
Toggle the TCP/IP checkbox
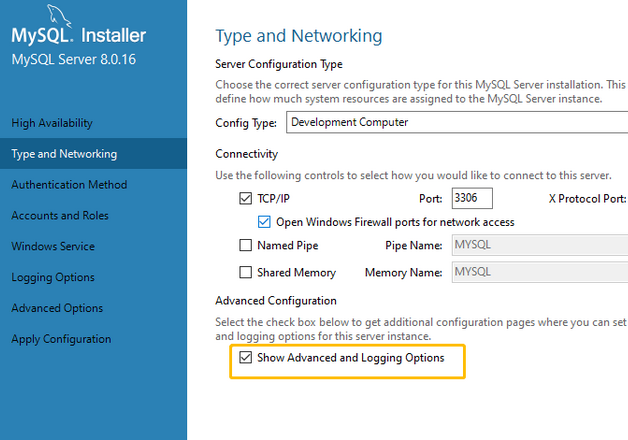pos(246,198)
